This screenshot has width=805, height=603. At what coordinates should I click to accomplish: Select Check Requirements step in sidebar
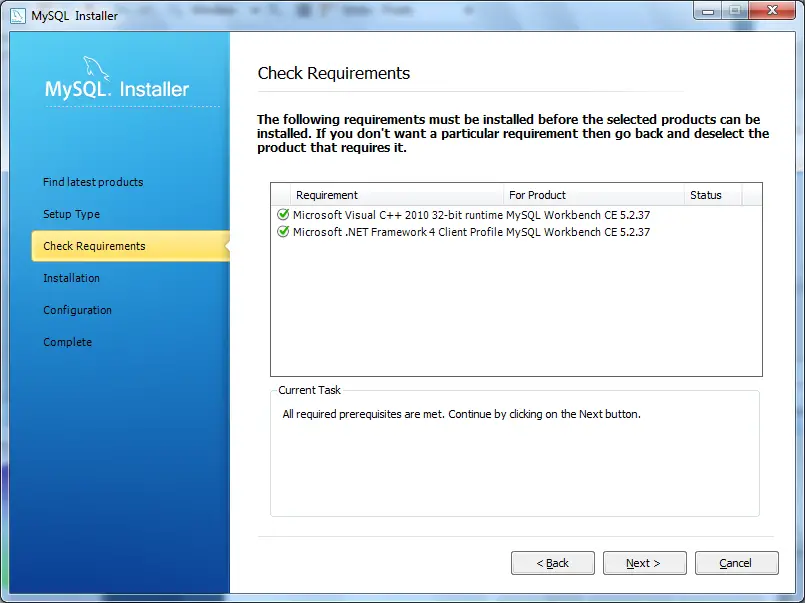tap(130, 246)
